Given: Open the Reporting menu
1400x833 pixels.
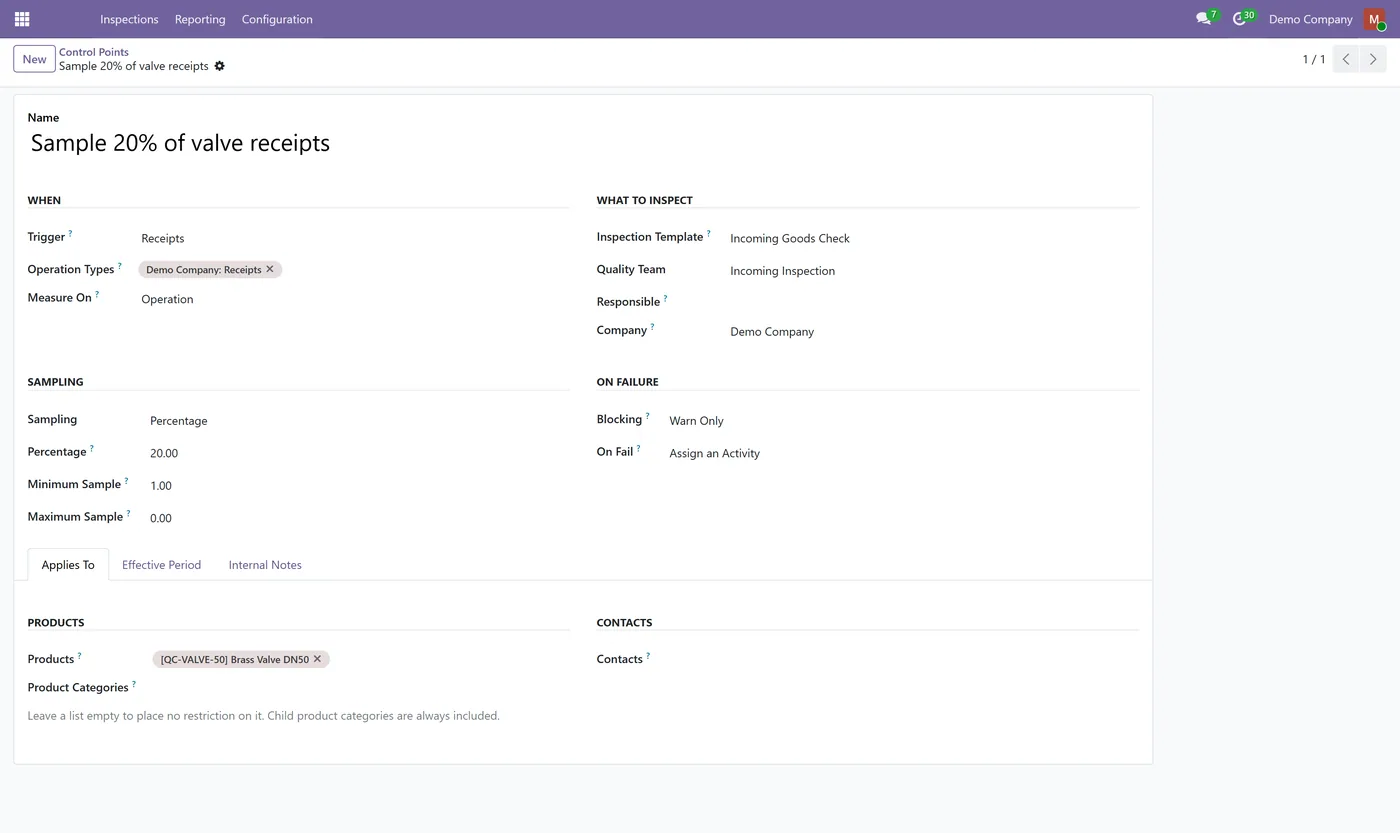Looking at the screenshot, I should point(200,19).
